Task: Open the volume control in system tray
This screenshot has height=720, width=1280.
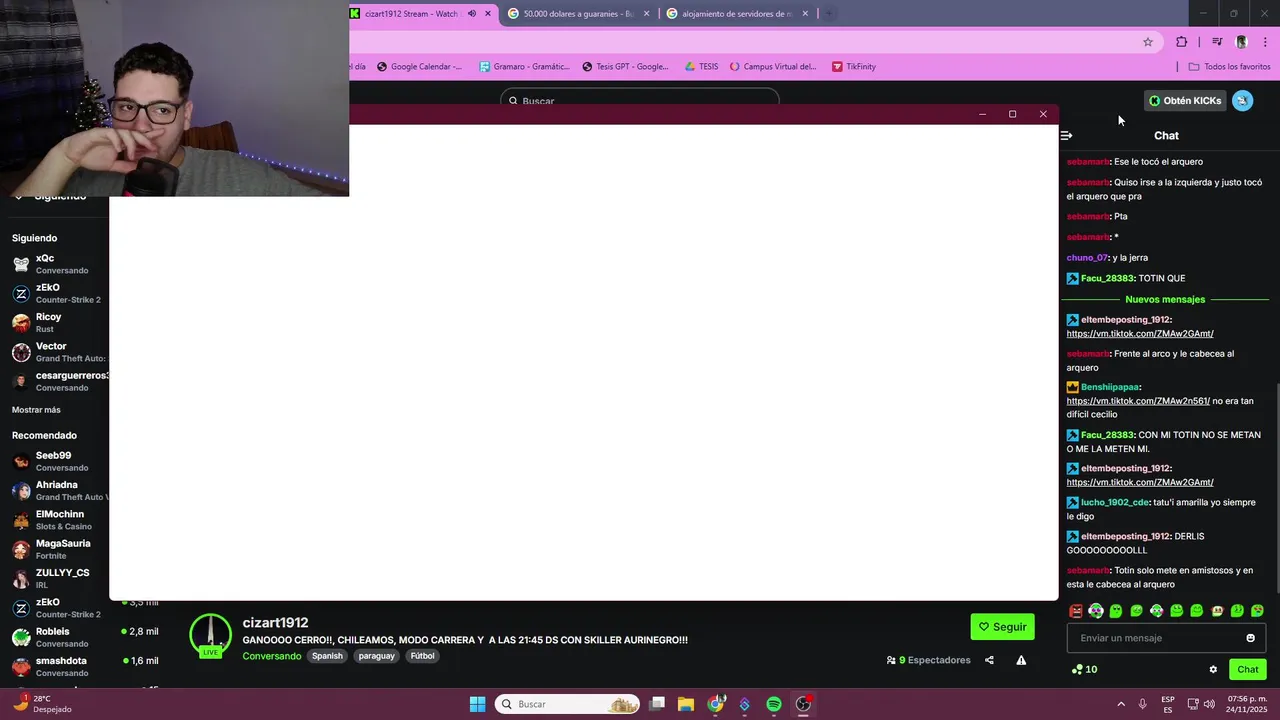Action: [x=1209, y=704]
